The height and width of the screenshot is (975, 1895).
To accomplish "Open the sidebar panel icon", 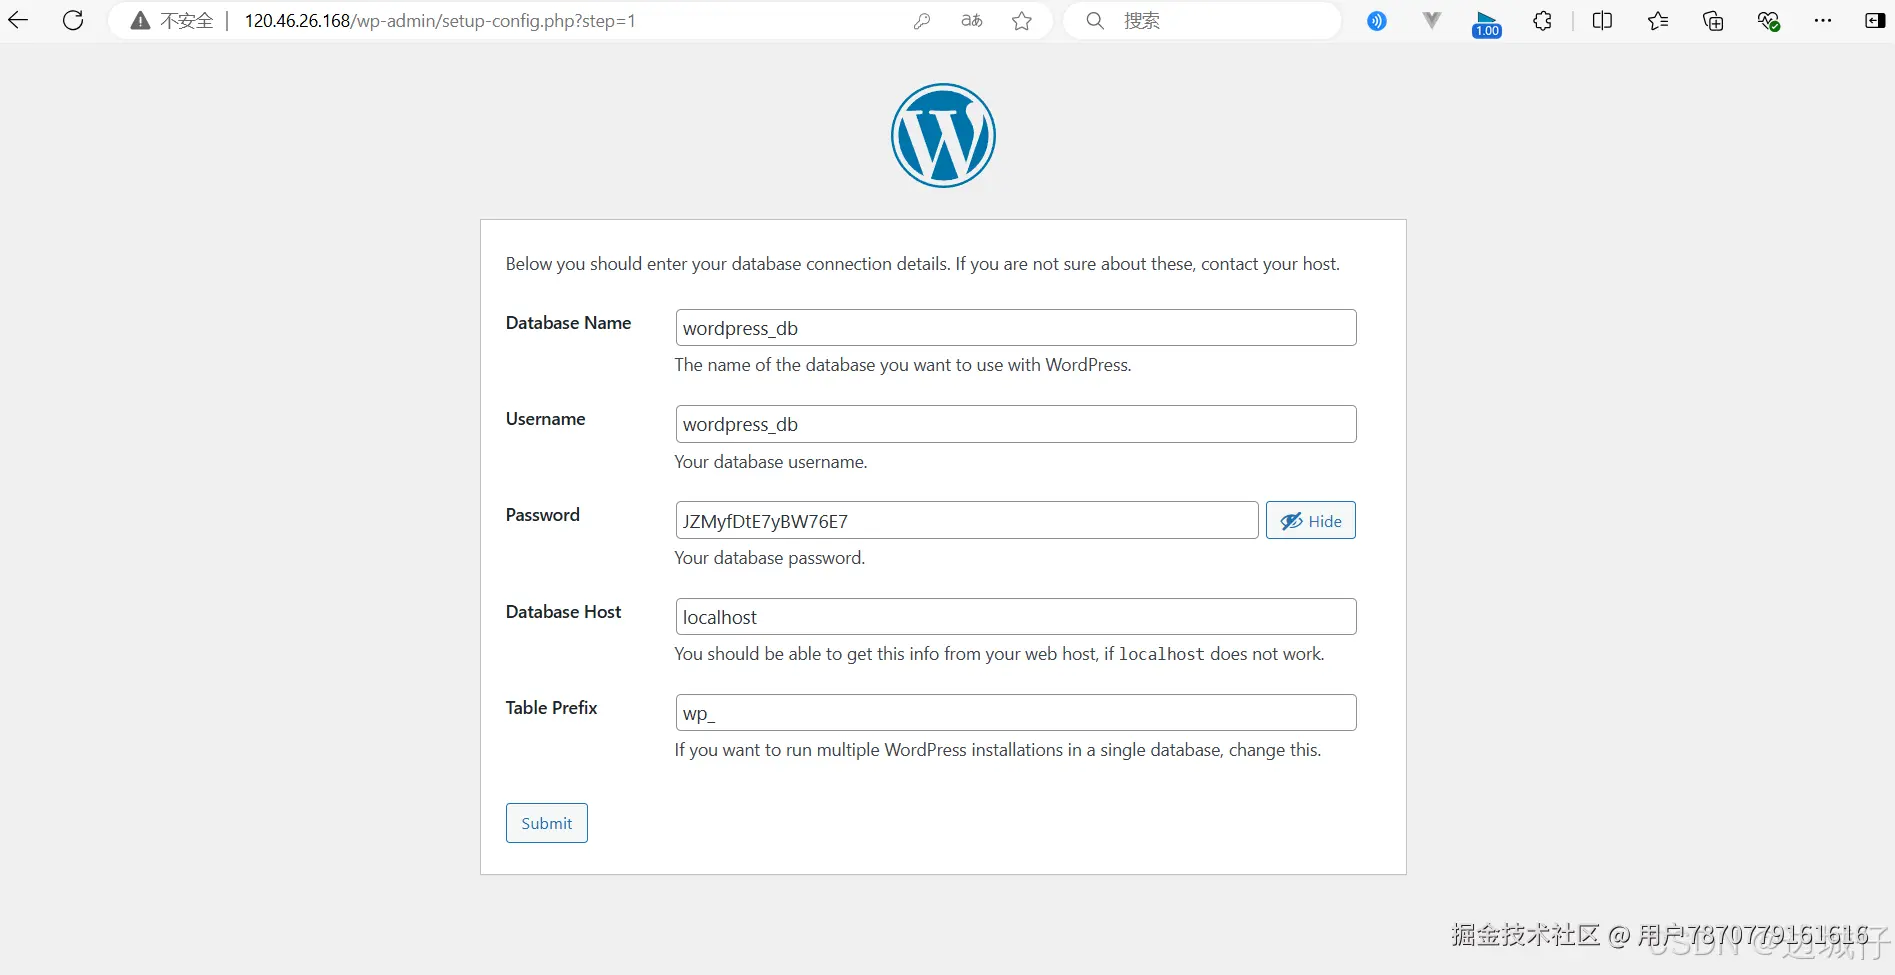I will (1875, 21).
